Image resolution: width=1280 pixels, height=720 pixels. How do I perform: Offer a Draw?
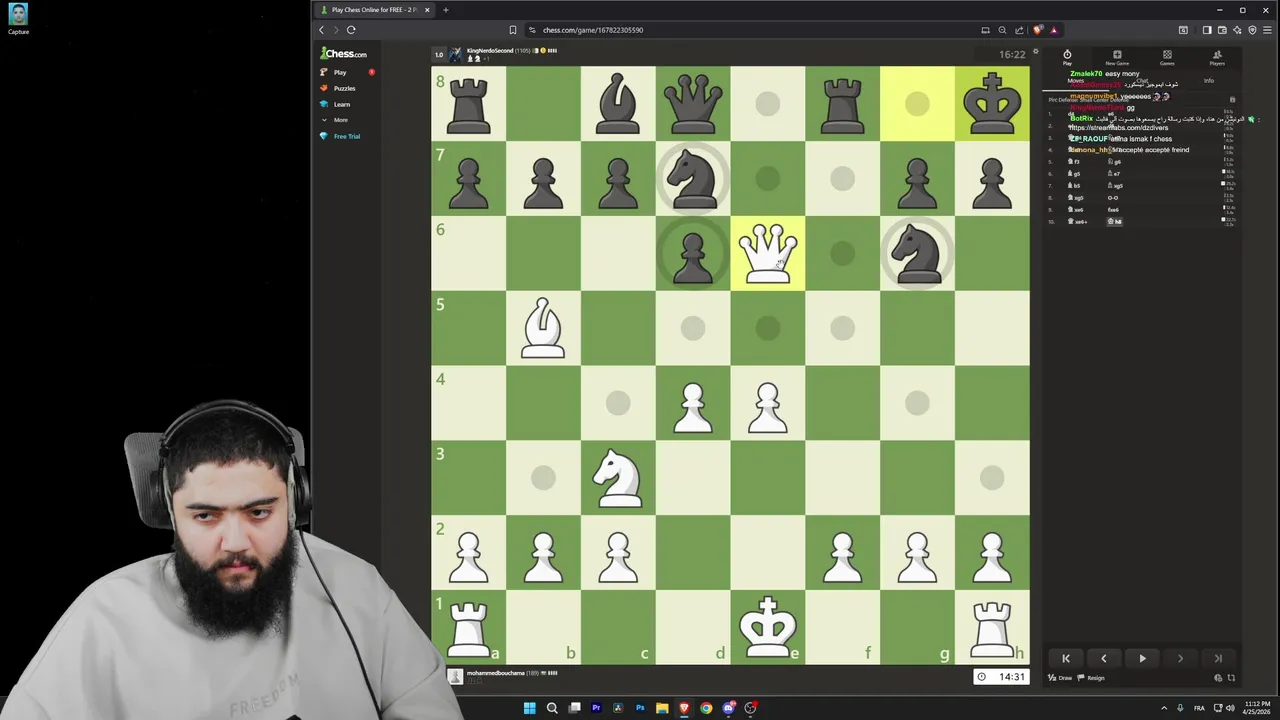point(1060,678)
